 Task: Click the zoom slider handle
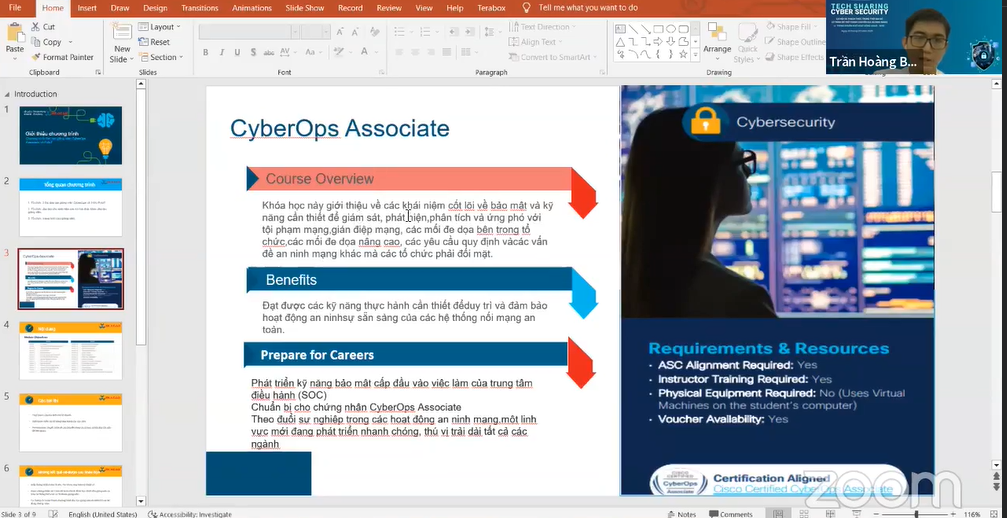(x=916, y=514)
